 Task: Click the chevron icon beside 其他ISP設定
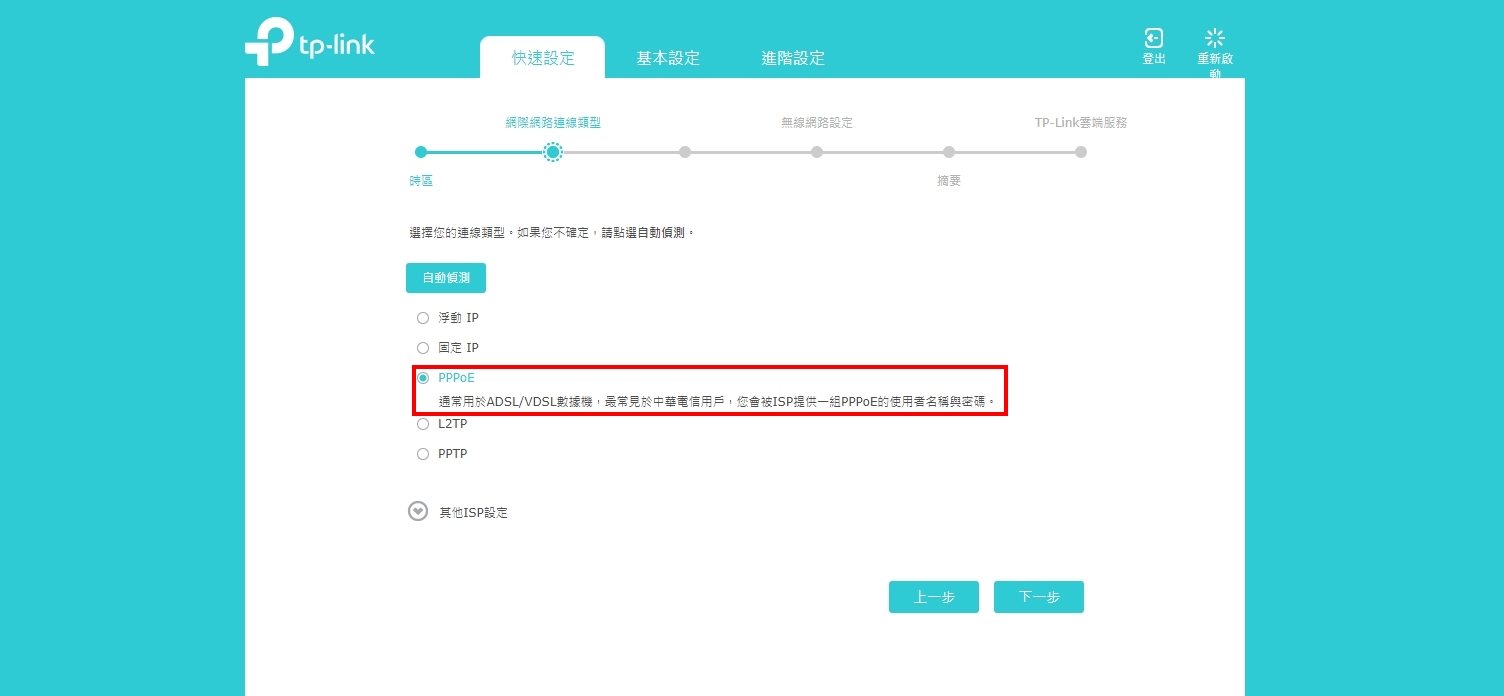click(x=418, y=511)
